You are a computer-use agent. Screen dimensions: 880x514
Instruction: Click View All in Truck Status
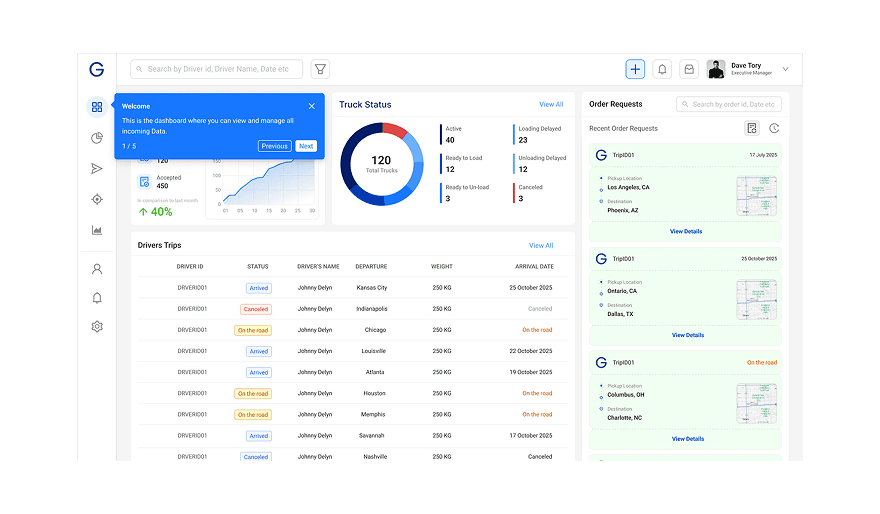(x=551, y=104)
